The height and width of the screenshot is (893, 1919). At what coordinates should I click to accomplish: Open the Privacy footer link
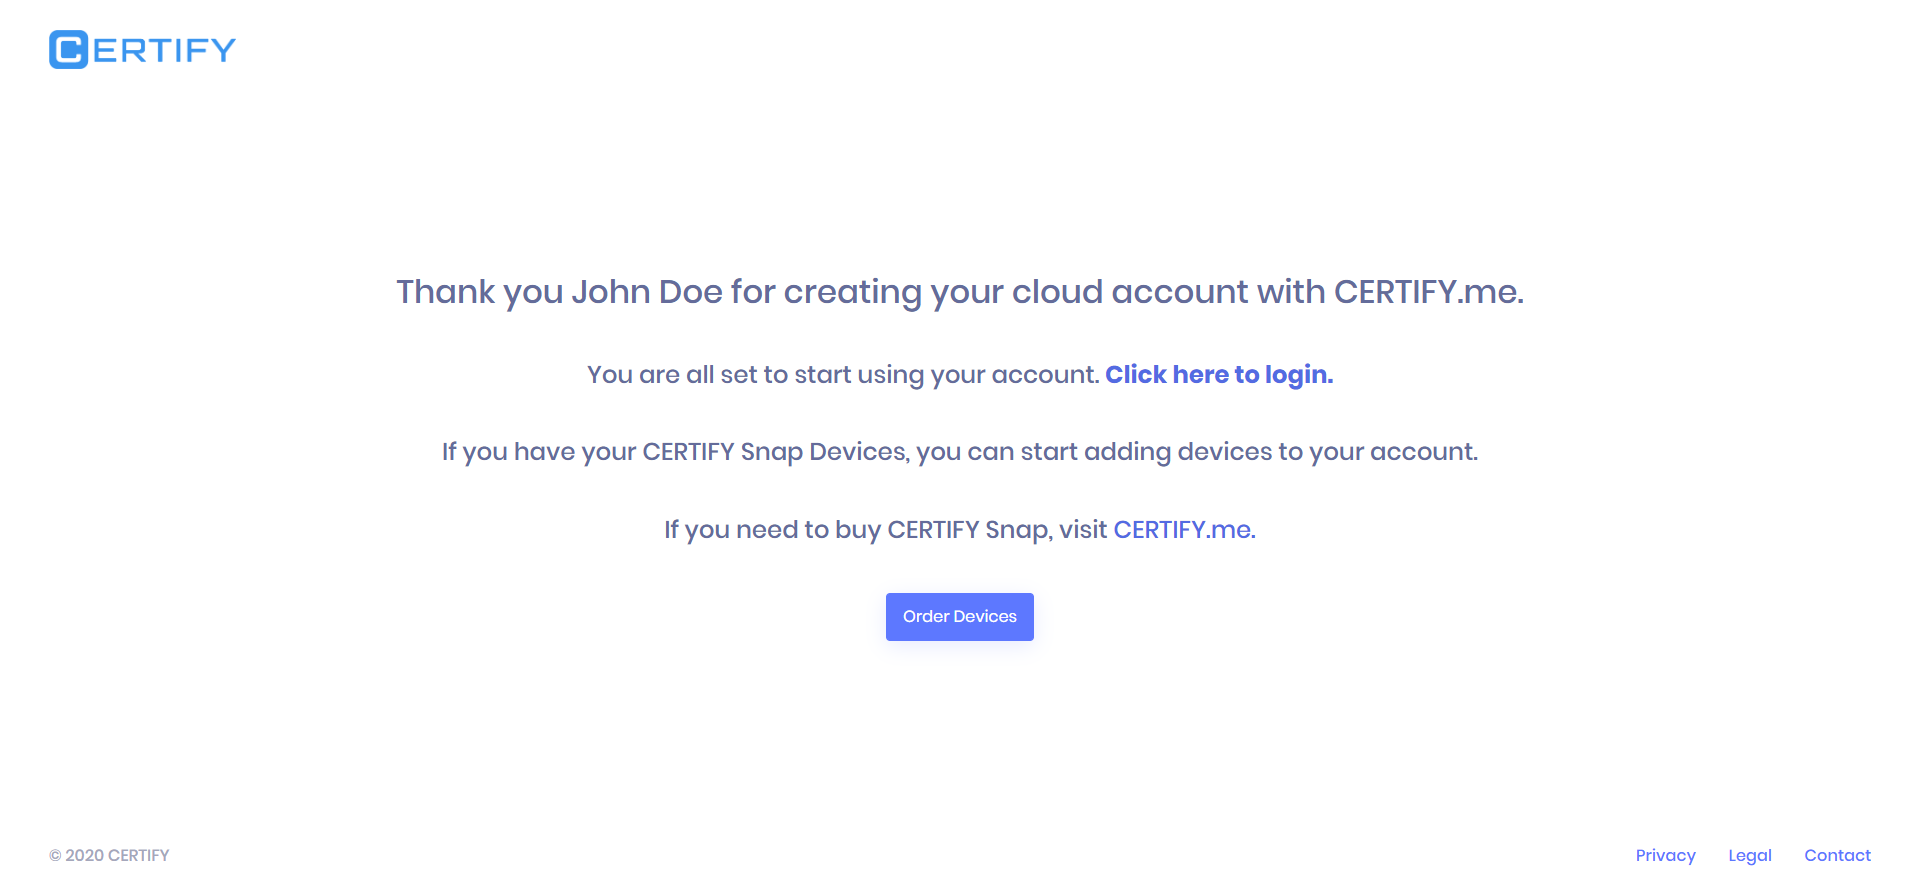tap(1665, 855)
